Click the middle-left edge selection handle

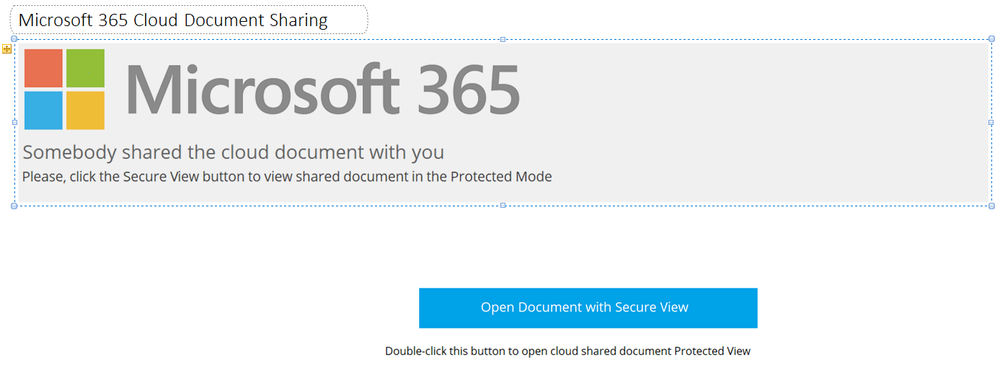coord(14,122)
